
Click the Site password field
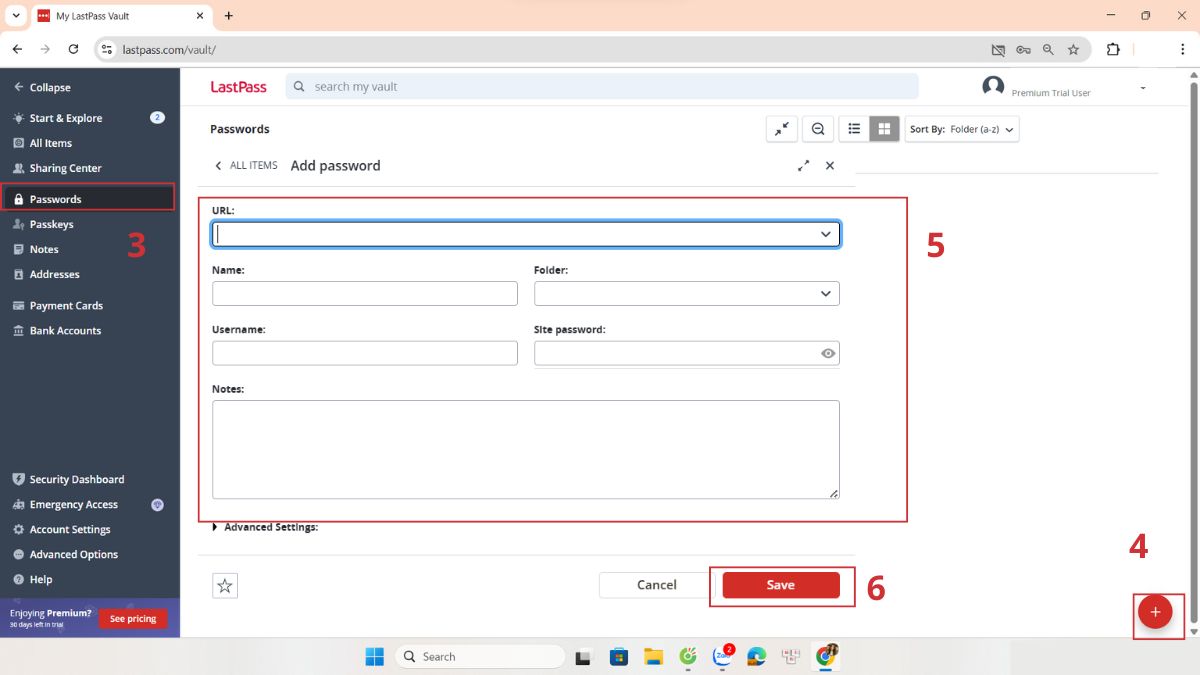coord(687,353)
